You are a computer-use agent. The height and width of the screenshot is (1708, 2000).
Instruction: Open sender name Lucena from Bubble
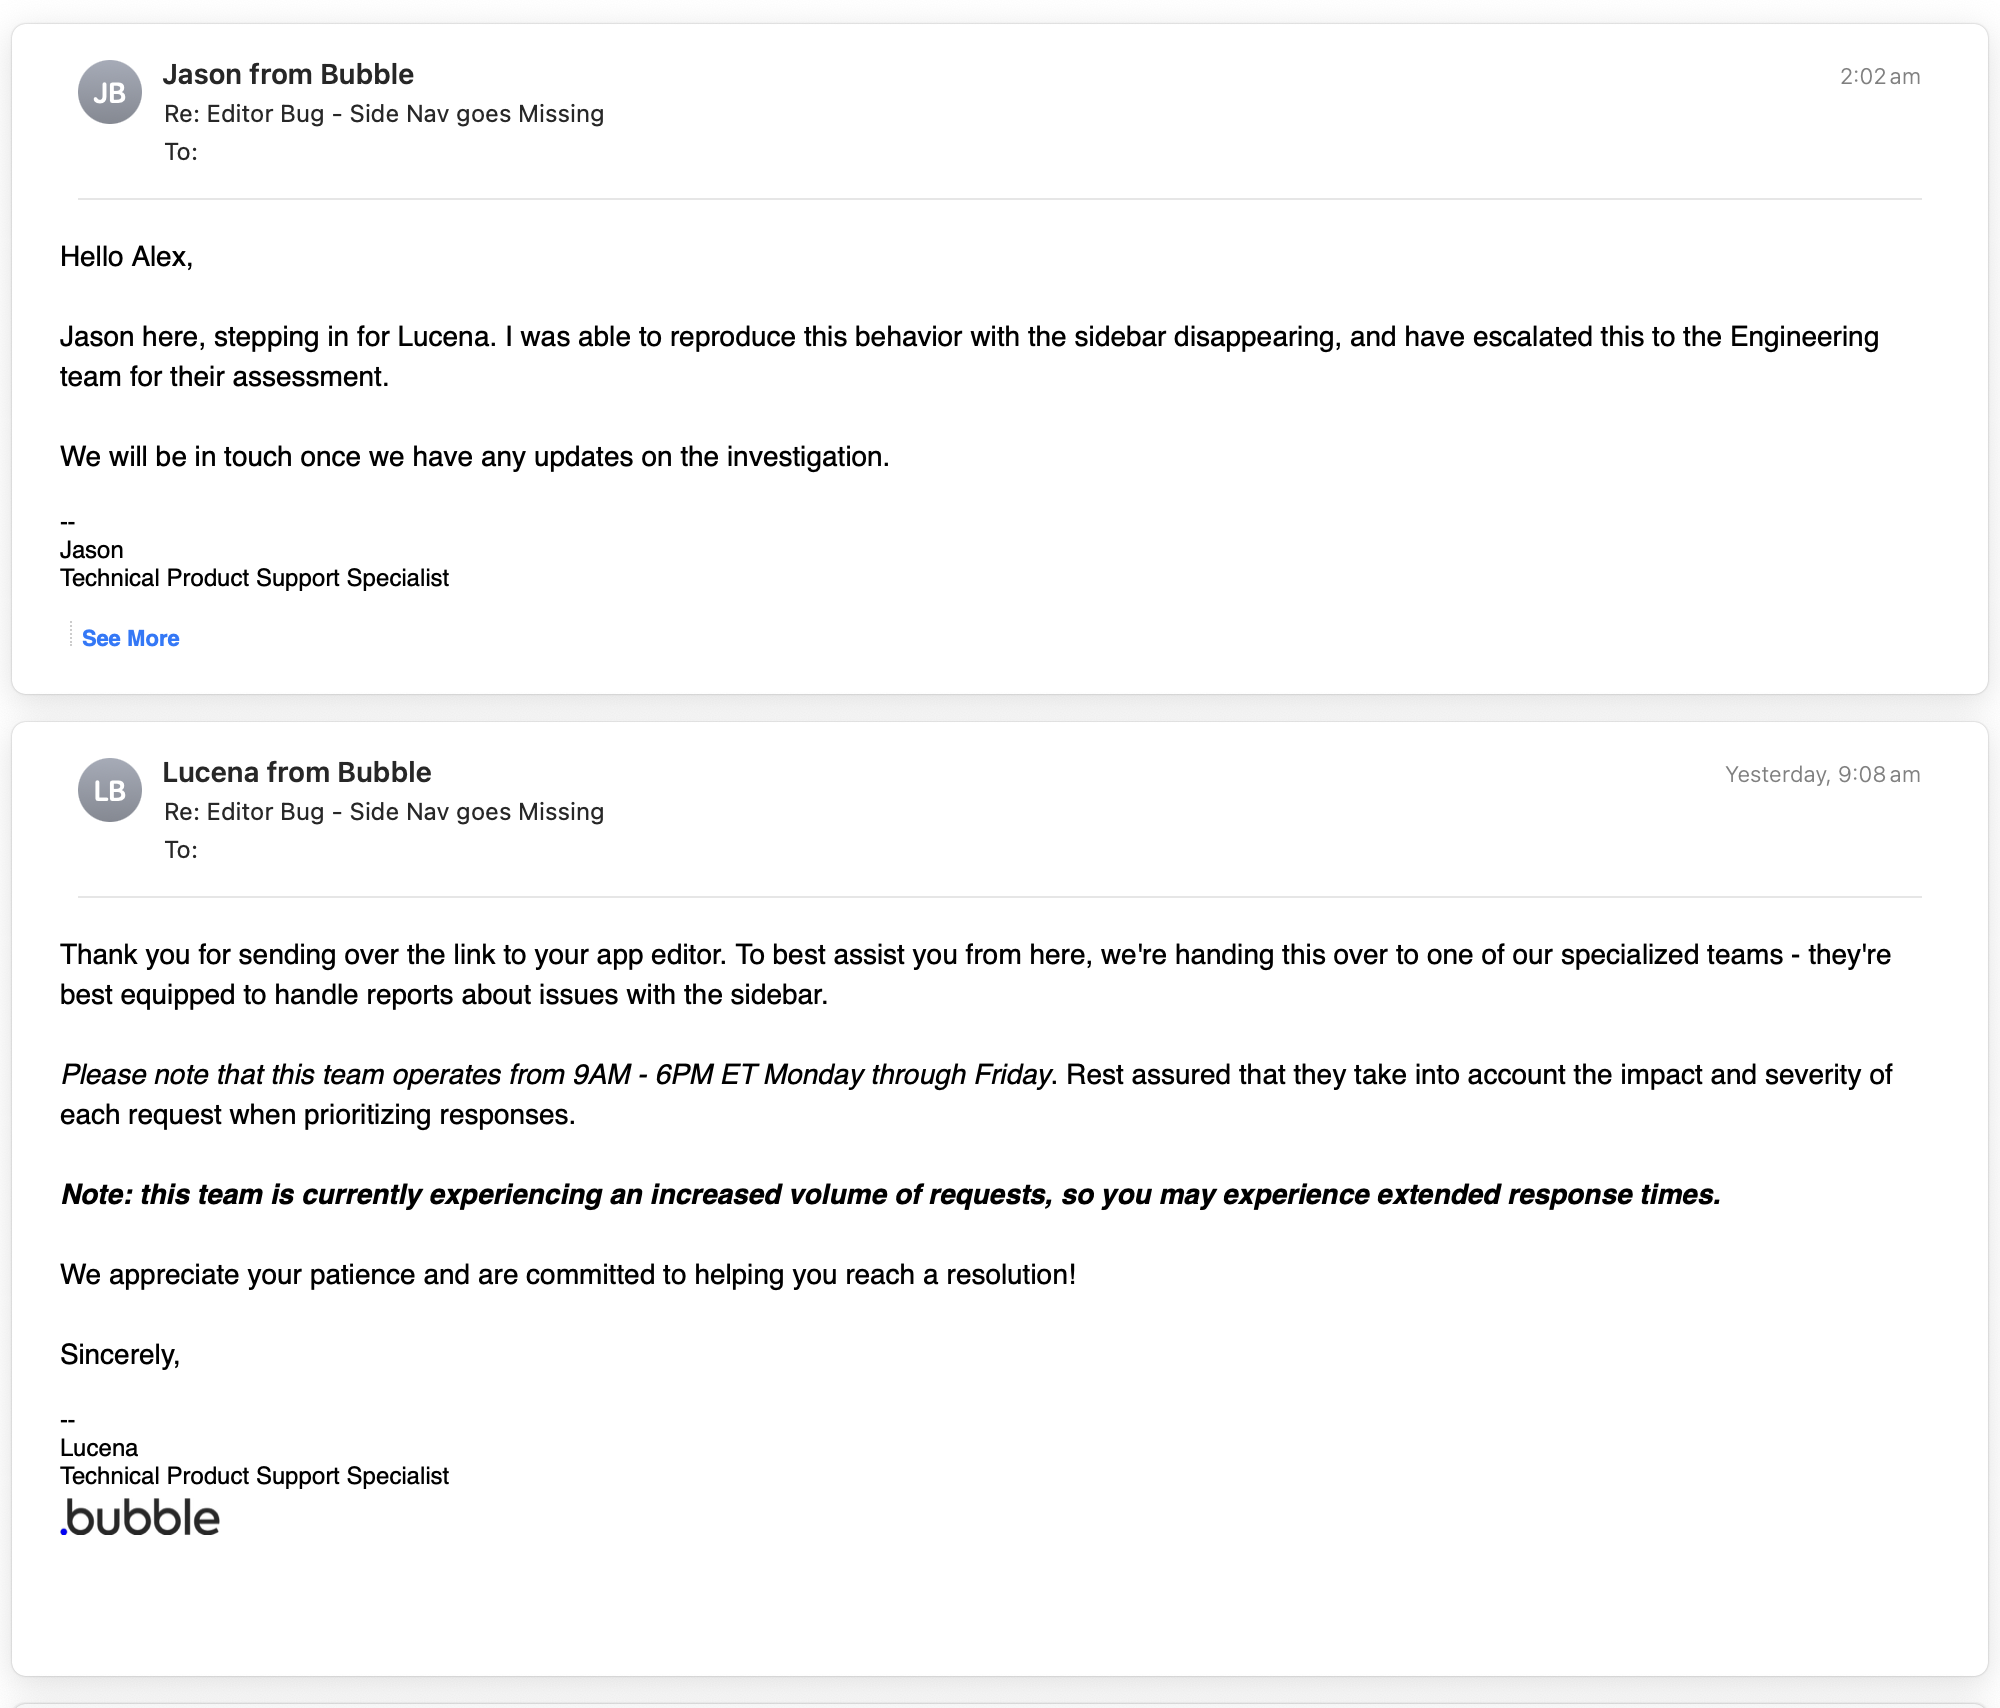coord(297,772)
